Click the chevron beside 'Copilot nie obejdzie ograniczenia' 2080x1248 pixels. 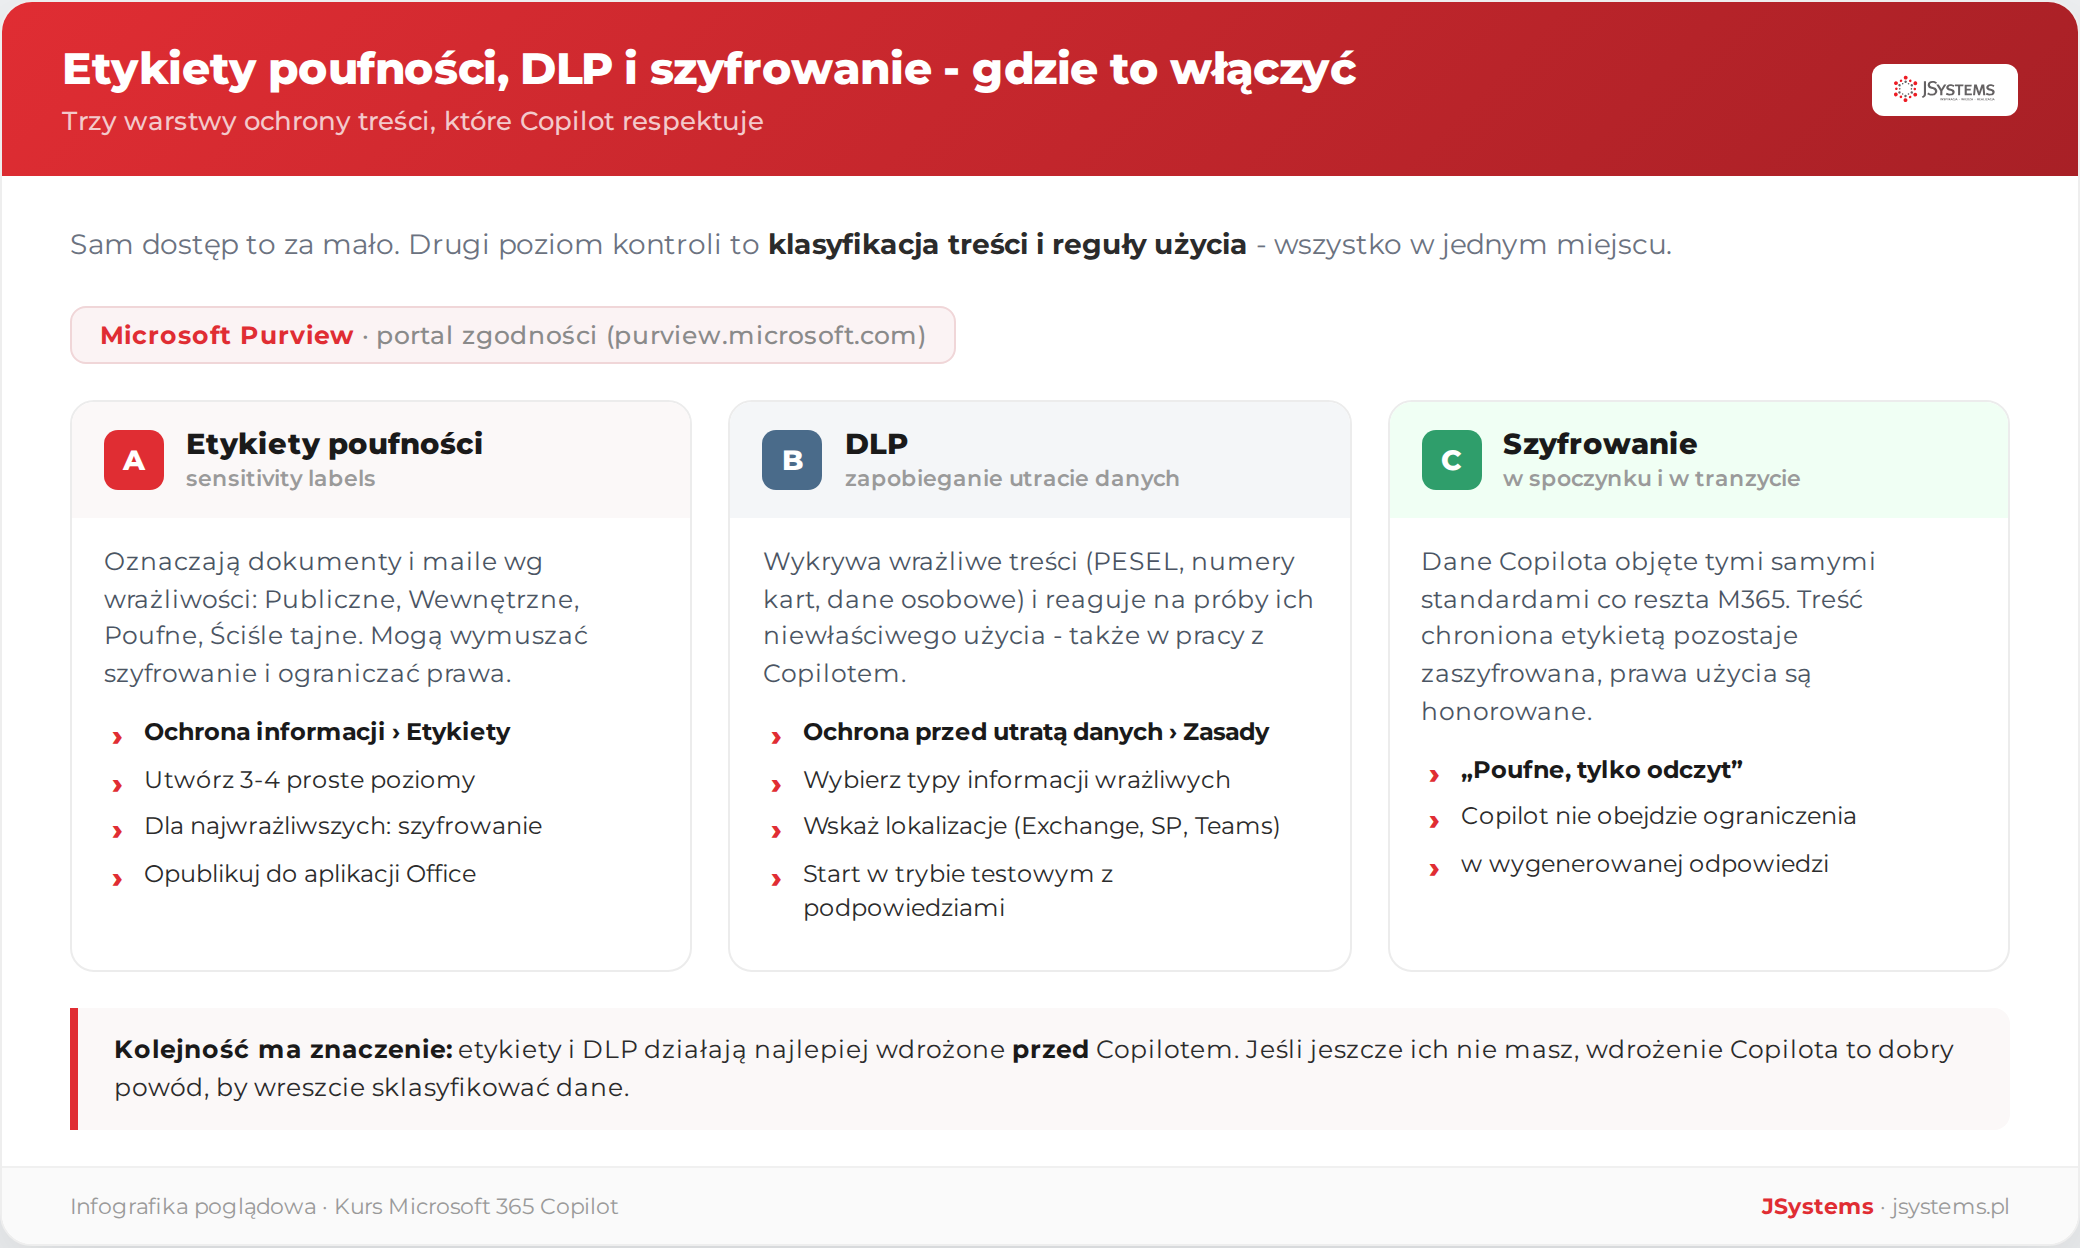pos(1434,821)
